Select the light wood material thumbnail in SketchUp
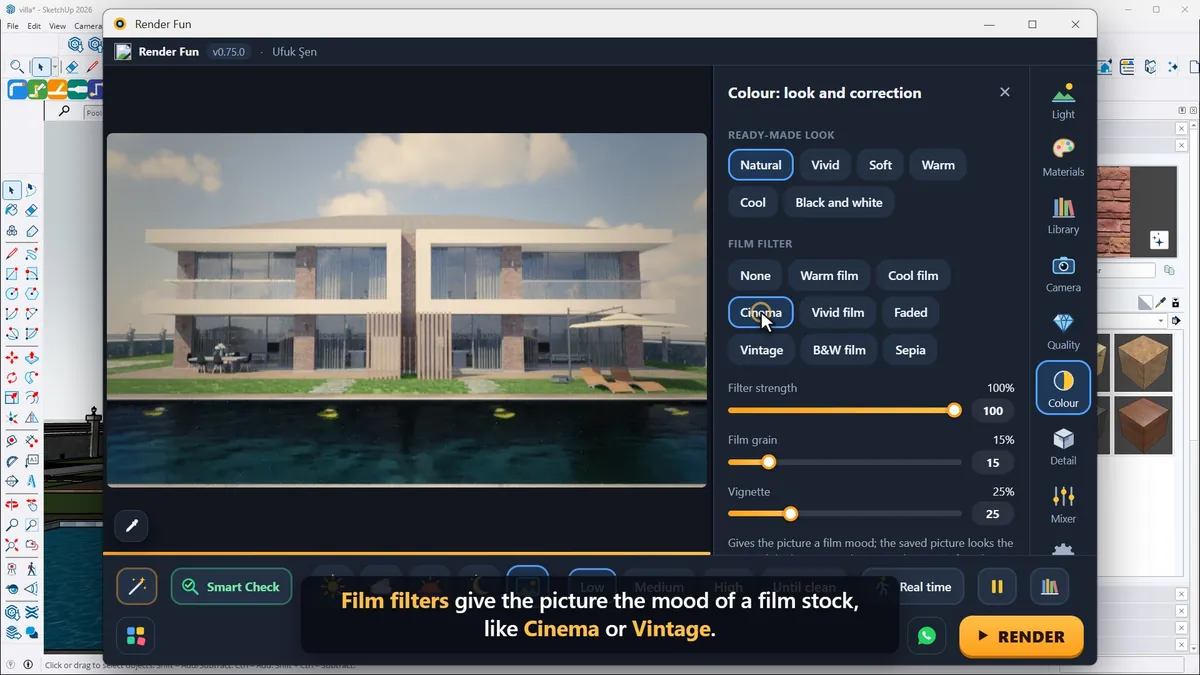The height and width of the screenshot is (675, 1200). [1144, 362]
